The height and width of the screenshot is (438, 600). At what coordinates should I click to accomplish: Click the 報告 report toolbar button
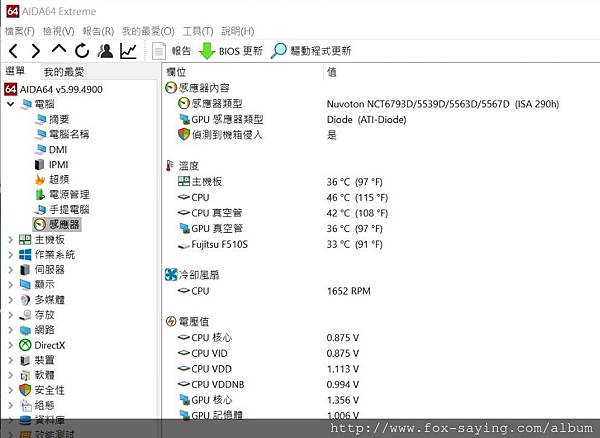pyautogui.click(x=171, y=51)
